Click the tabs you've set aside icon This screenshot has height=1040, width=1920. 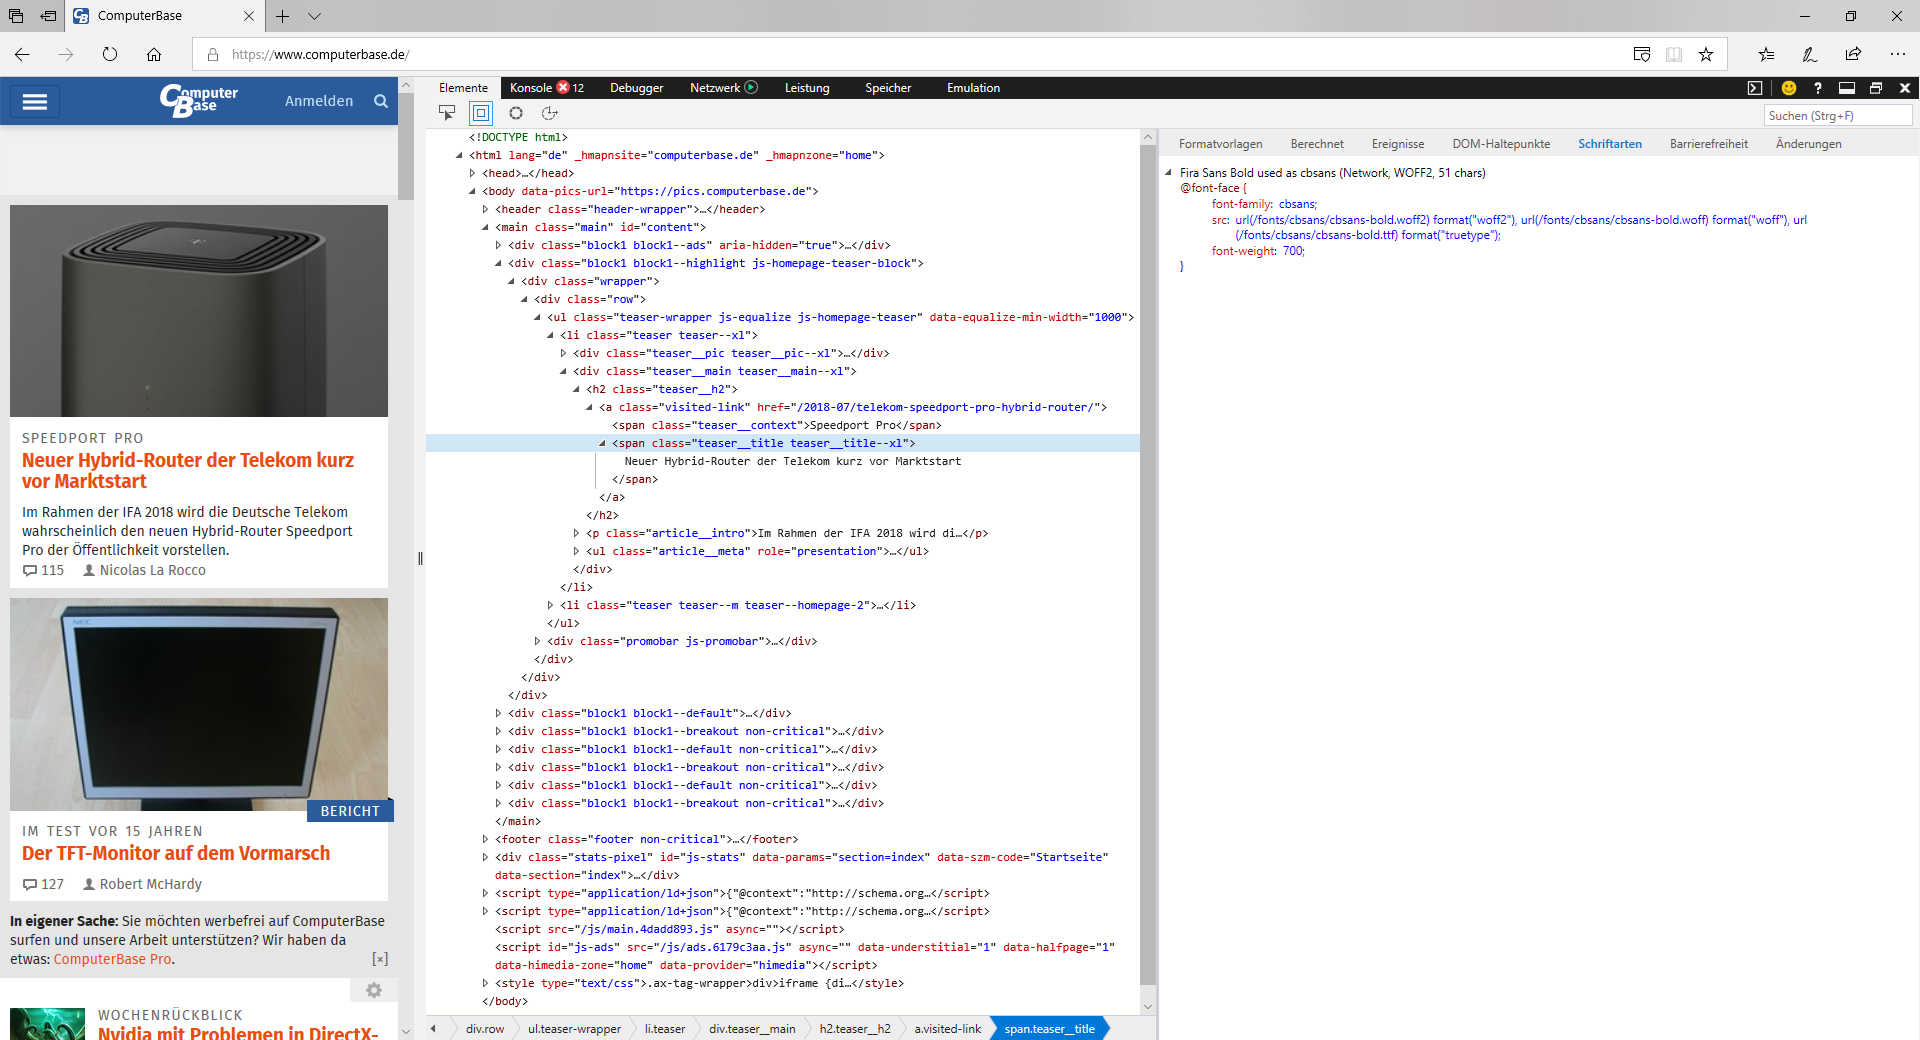pyautogui.click(x=16, y=16)
